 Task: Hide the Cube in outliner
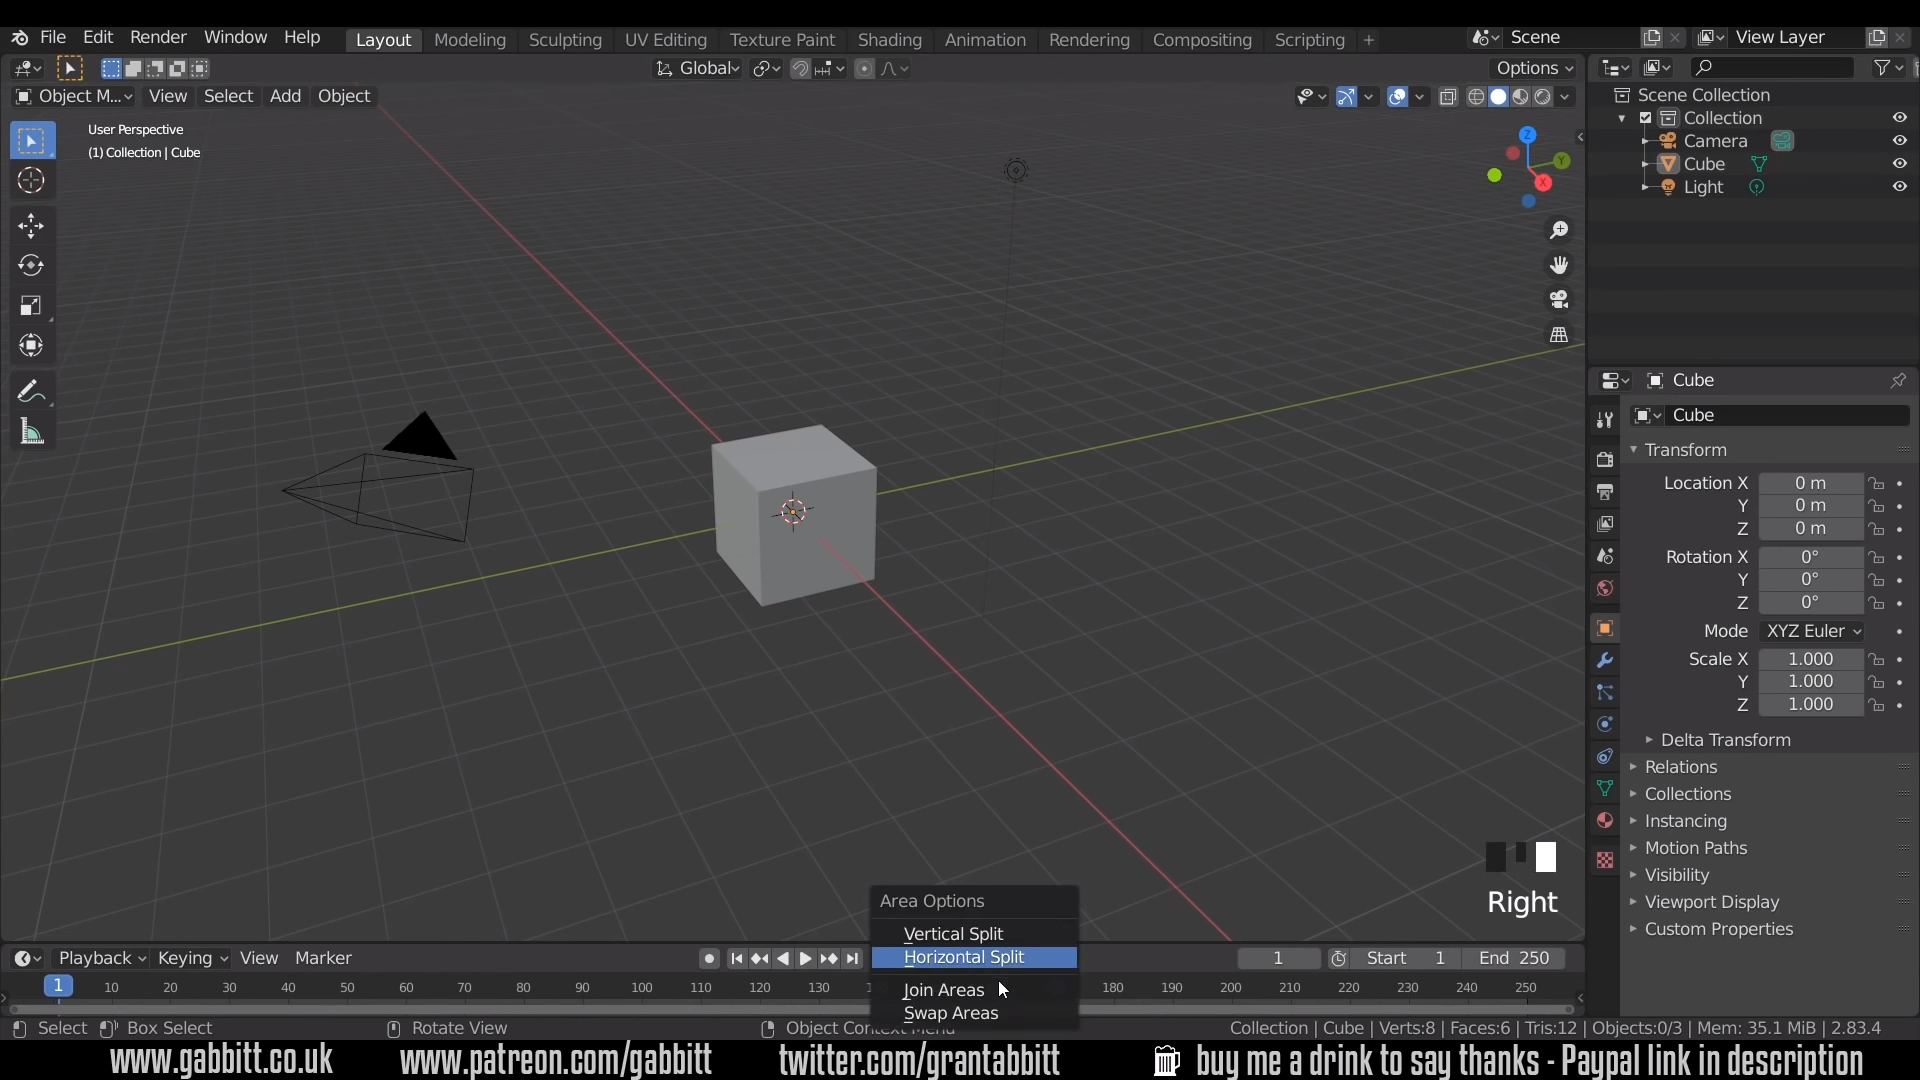tap(1899, 164)
